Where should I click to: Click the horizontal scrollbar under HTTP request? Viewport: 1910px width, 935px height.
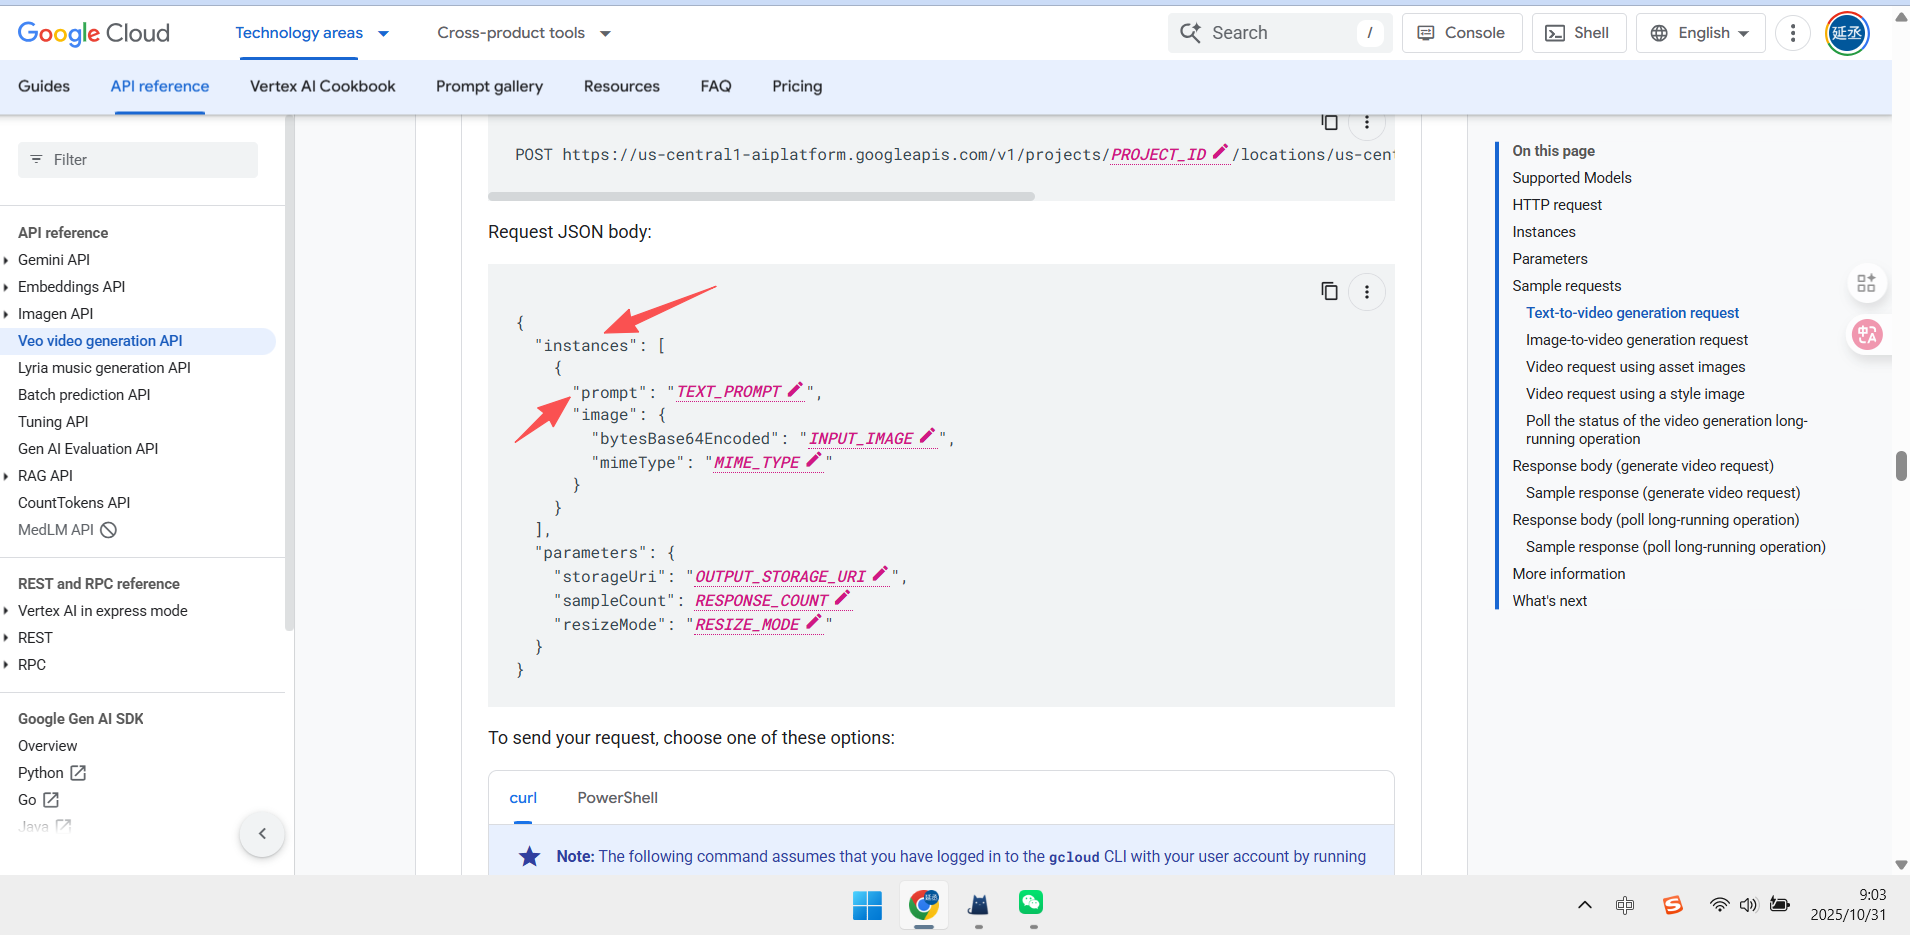click(761, 197)
